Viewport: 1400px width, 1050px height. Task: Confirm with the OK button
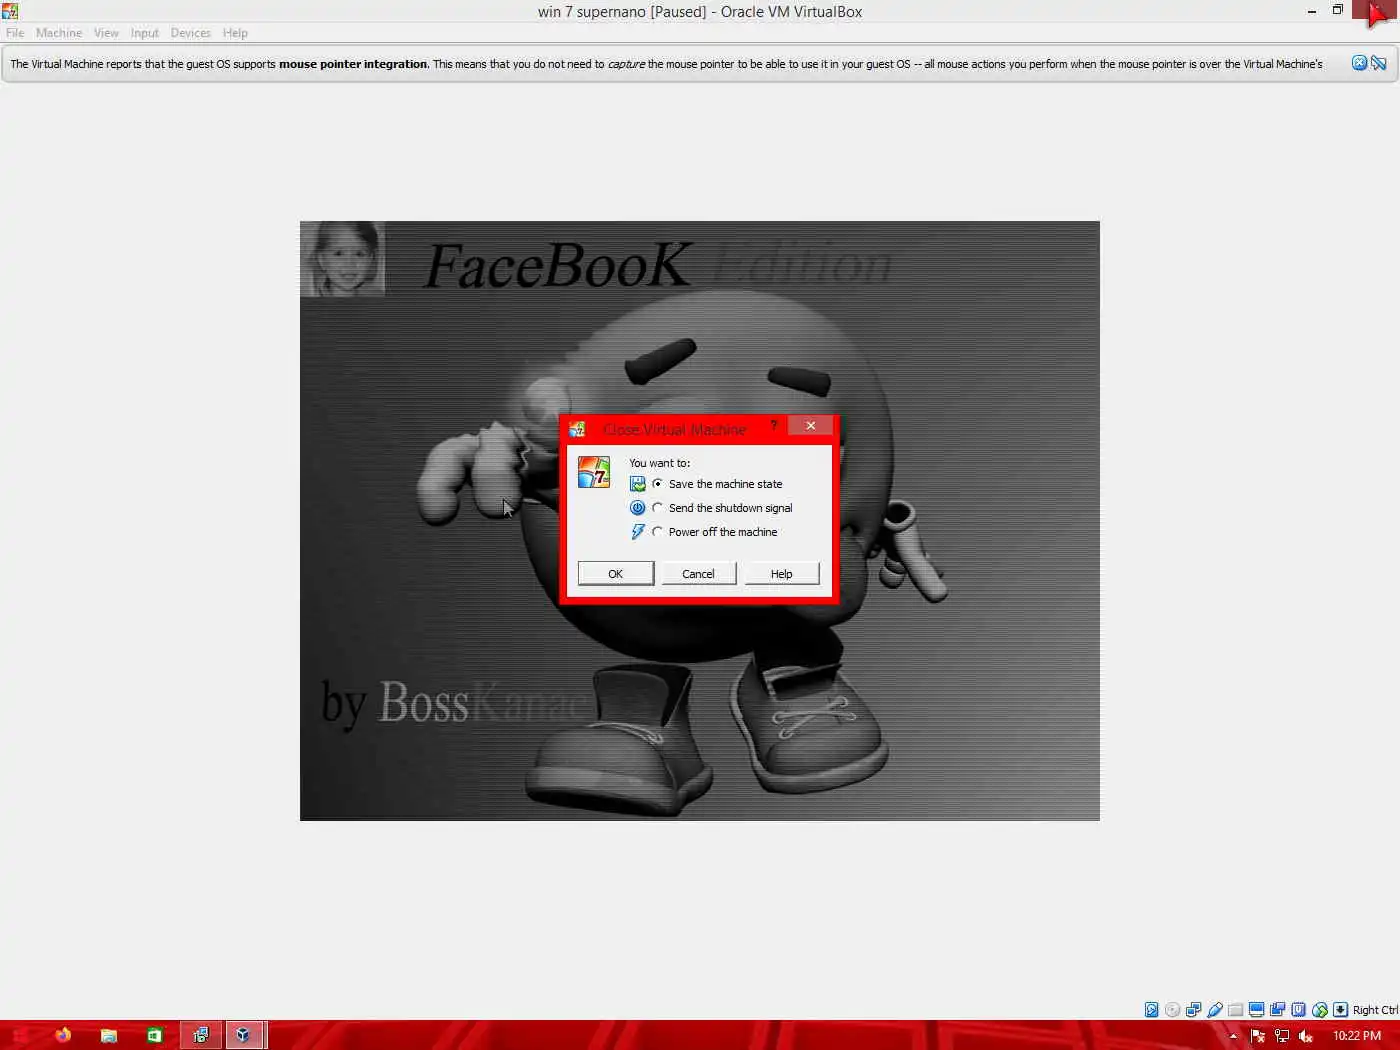[x=616, y=574]
